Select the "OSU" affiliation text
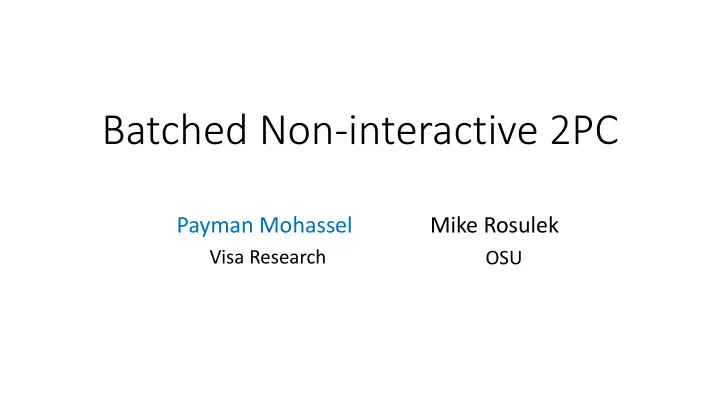Viewport: 720px width, 405px height. [x=504, y=258]
